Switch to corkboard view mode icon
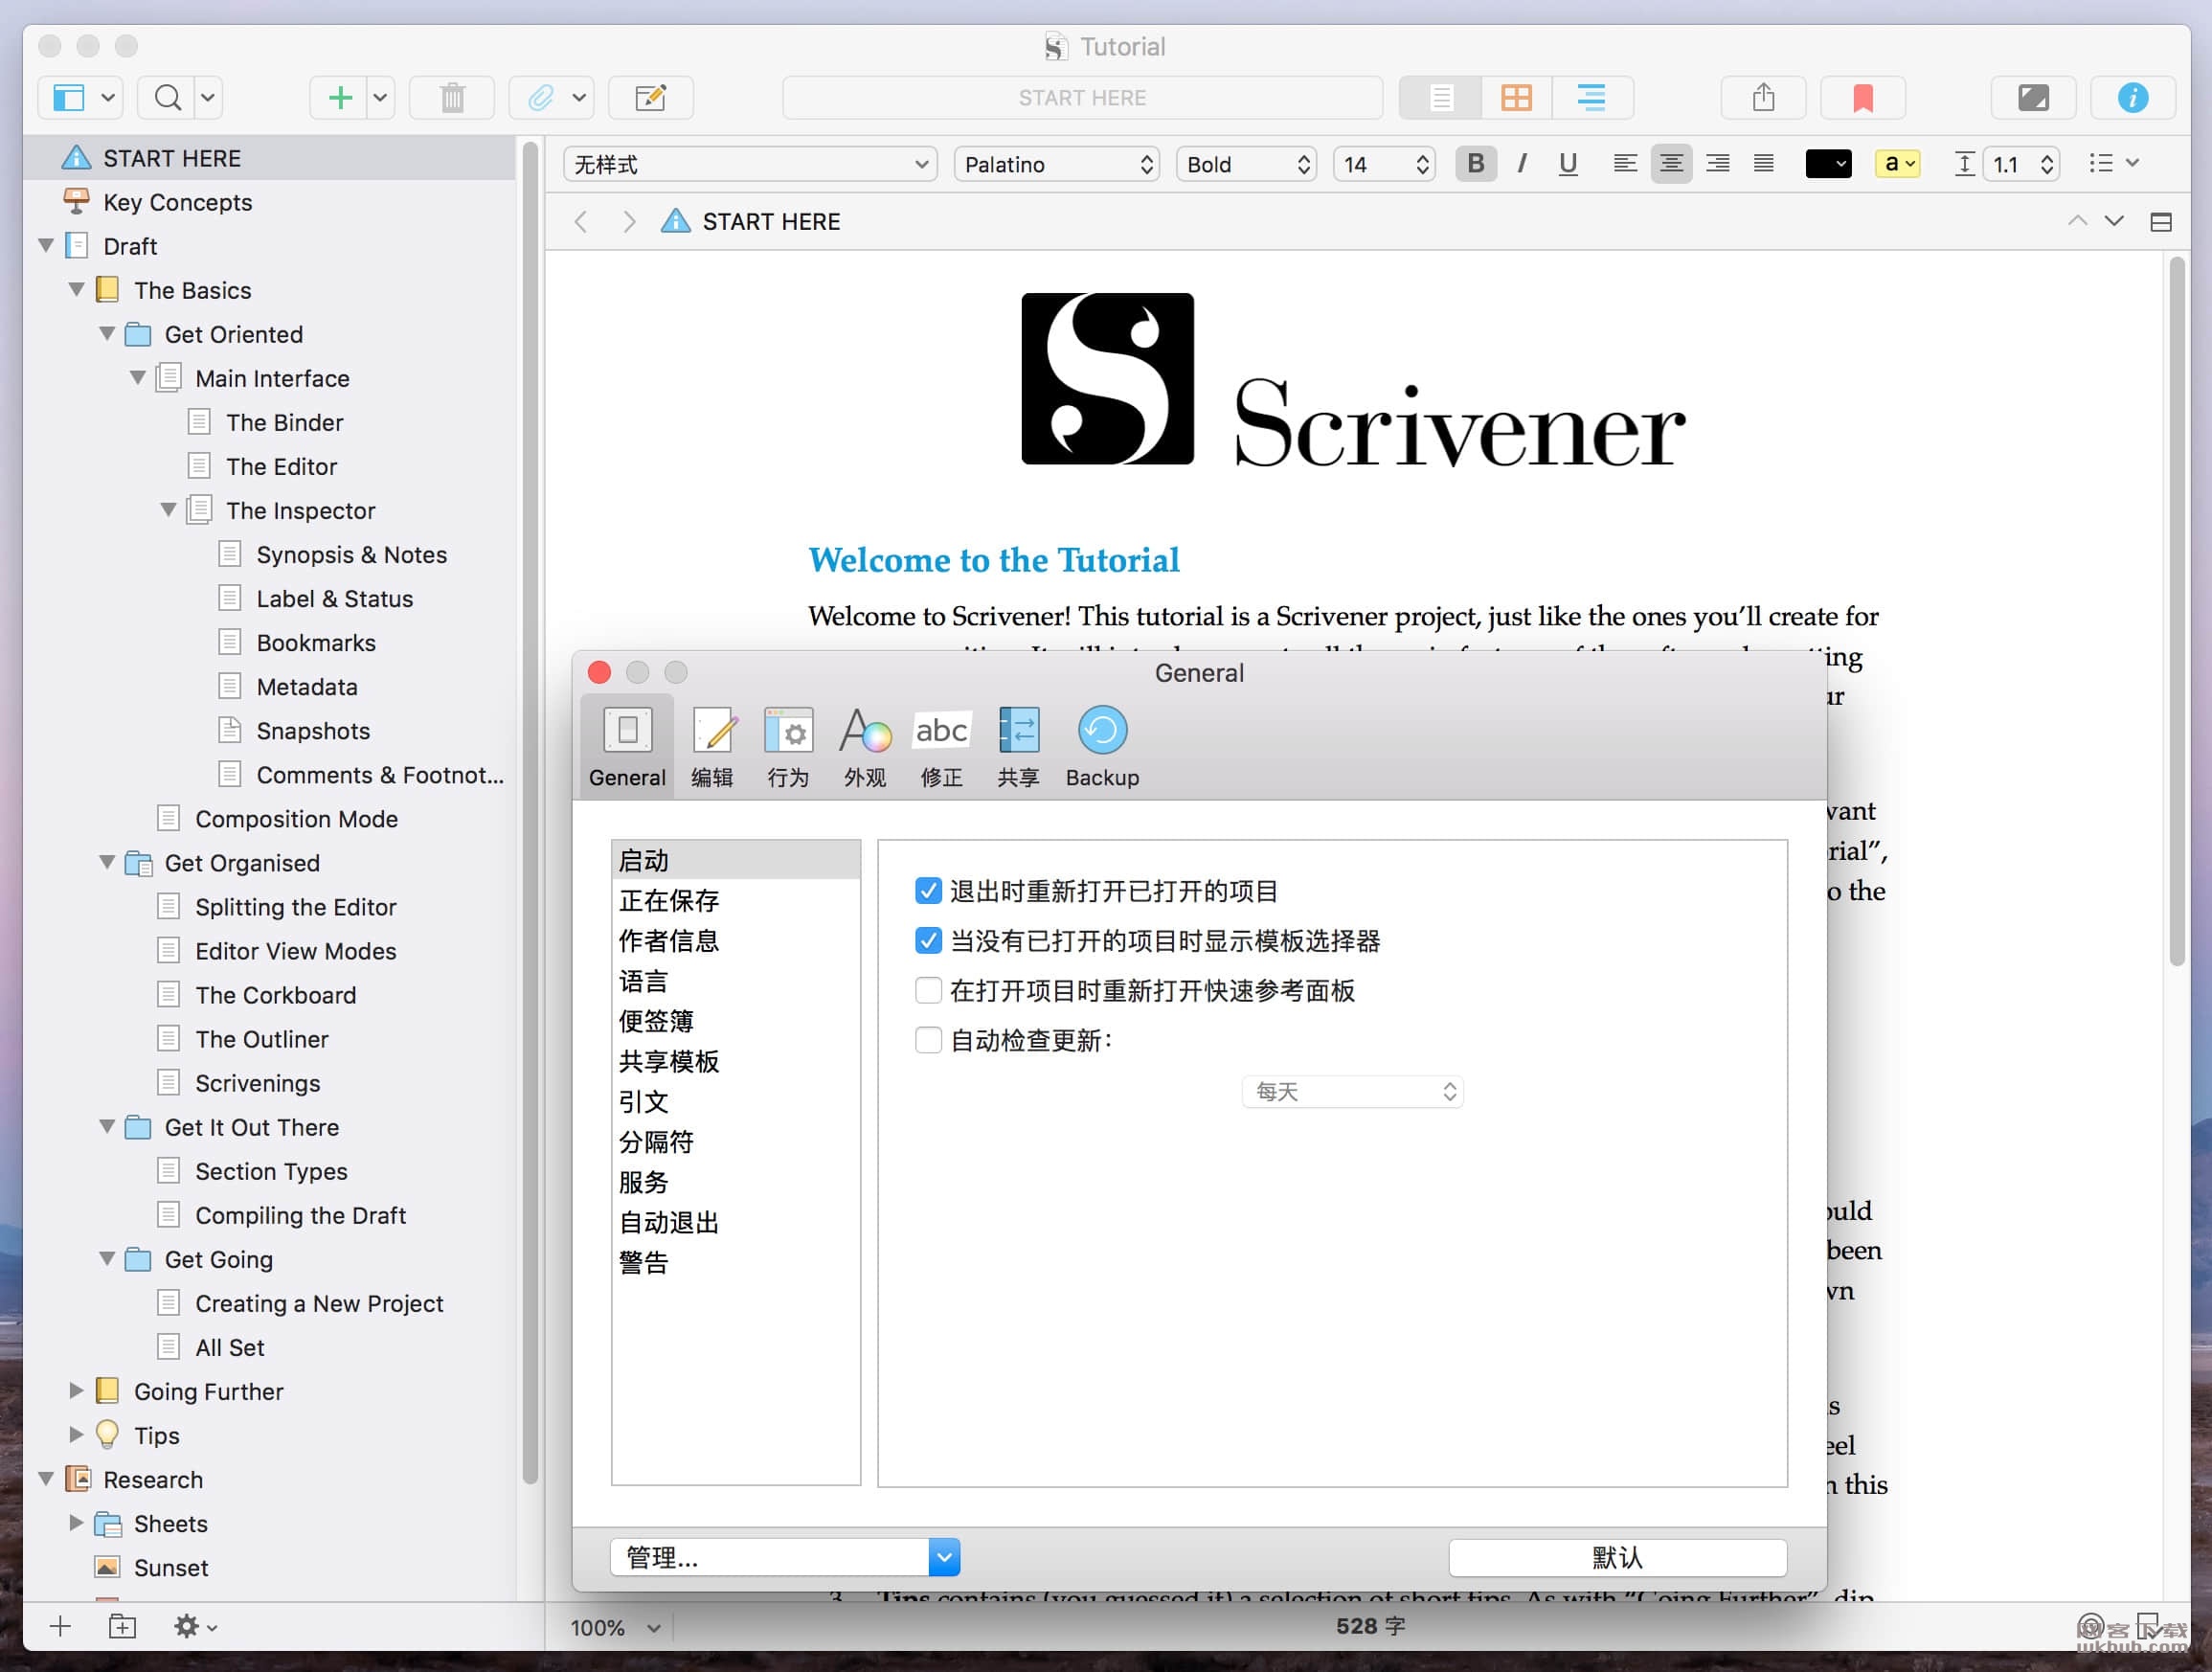2212x1672 pixels. (1517, 98)
